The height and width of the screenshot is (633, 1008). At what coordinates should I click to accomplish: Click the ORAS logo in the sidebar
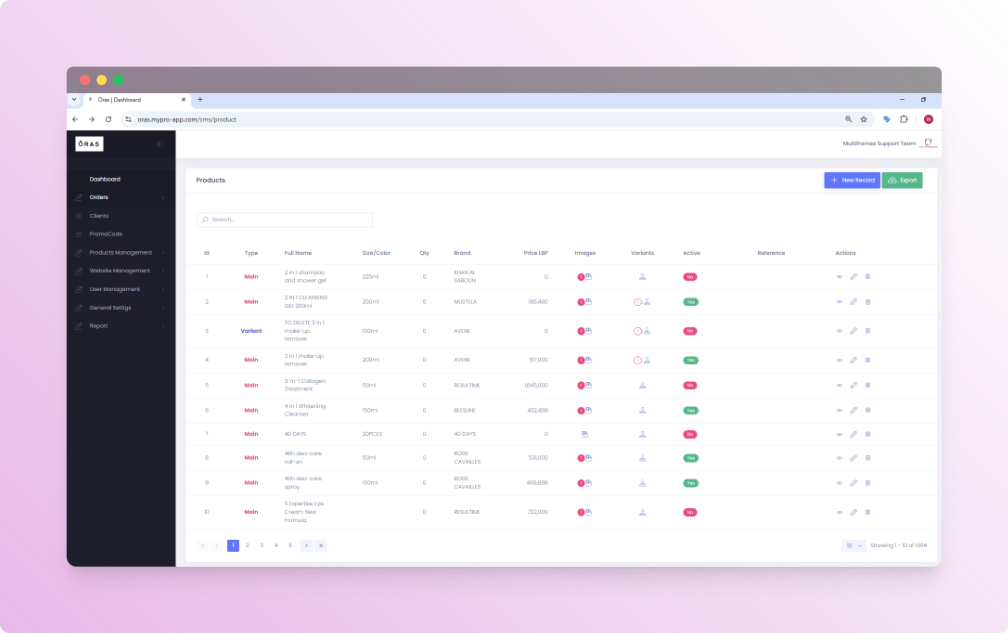tap(89, 143)
